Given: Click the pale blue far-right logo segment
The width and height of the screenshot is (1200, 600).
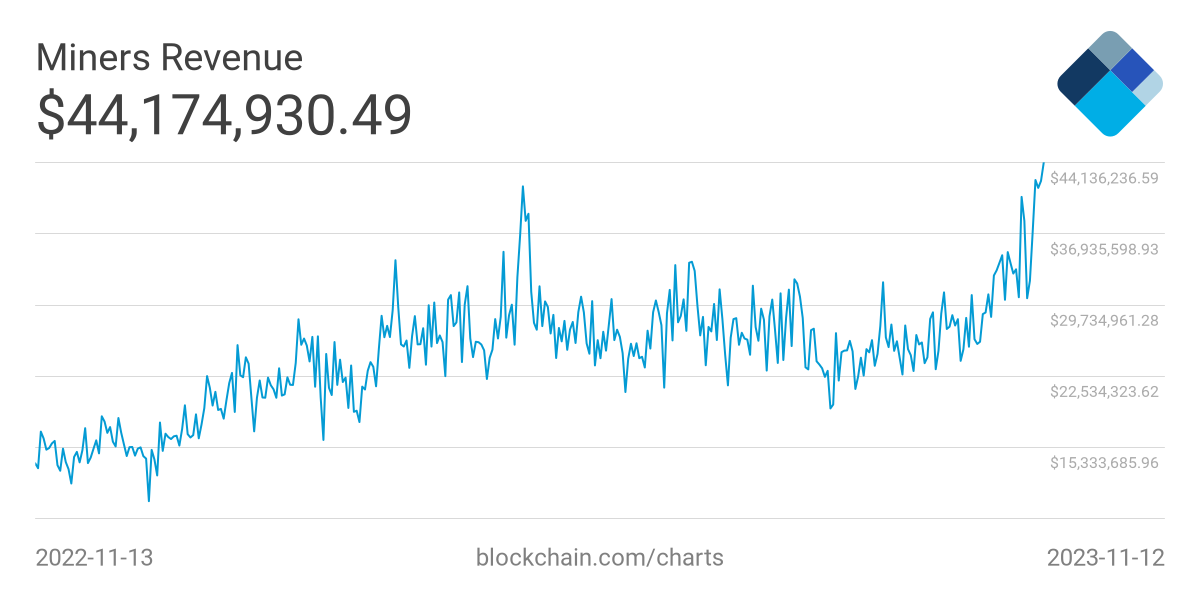Looking at the screenshot, I should click(1149, 88).
